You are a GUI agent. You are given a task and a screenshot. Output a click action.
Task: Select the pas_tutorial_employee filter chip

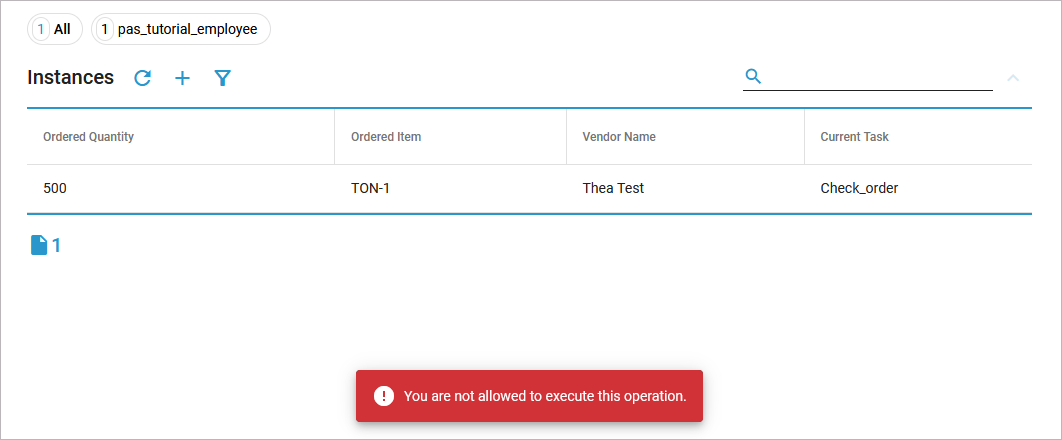[x=181, y=29]
